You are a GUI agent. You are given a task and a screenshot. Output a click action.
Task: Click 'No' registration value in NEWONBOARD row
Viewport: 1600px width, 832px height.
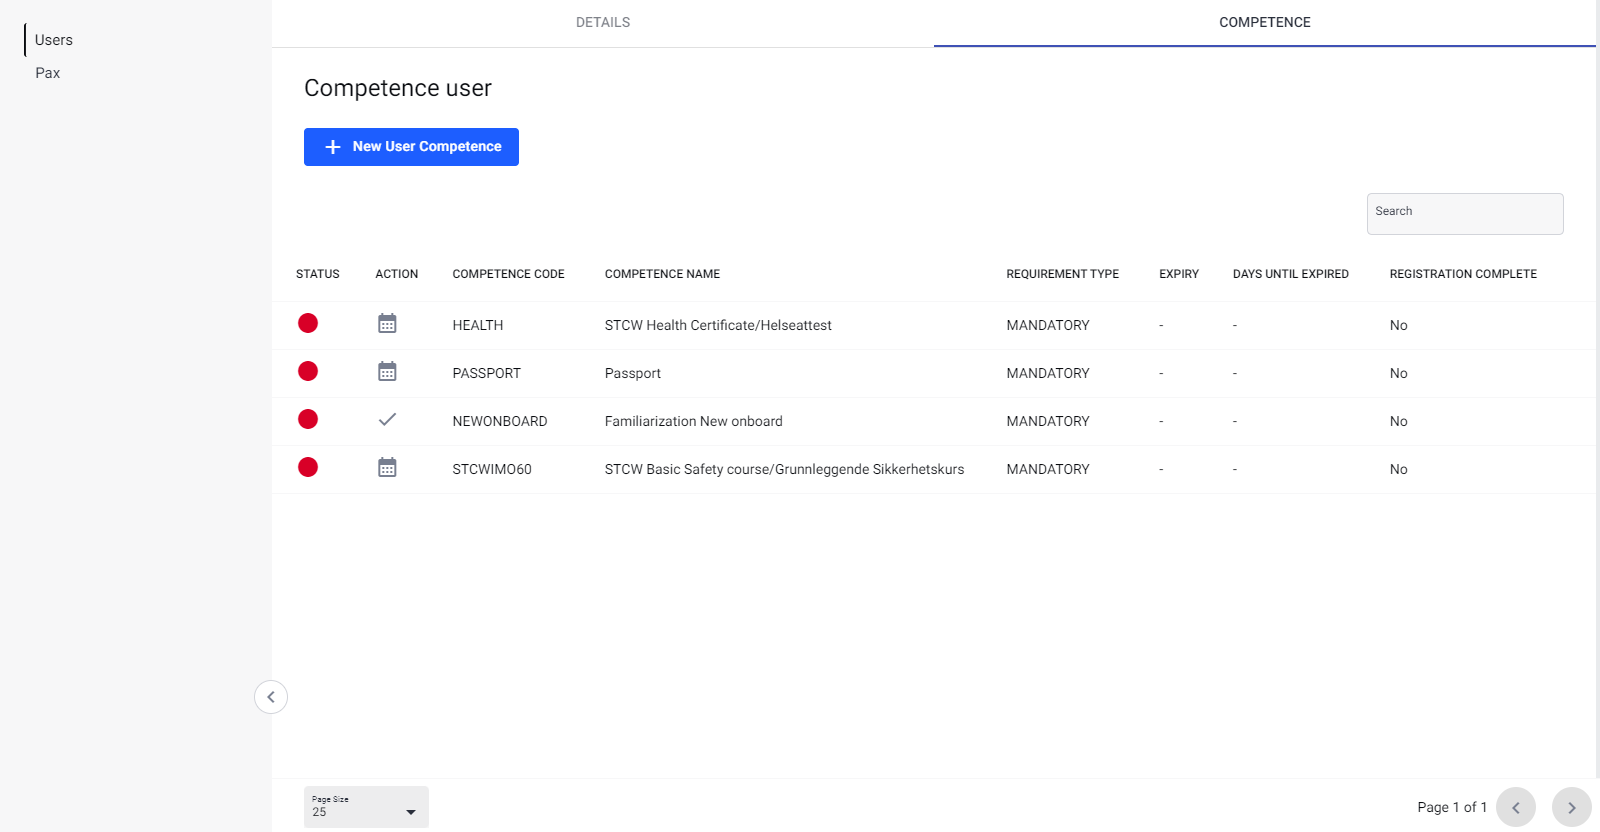[x=1399, y=421]
